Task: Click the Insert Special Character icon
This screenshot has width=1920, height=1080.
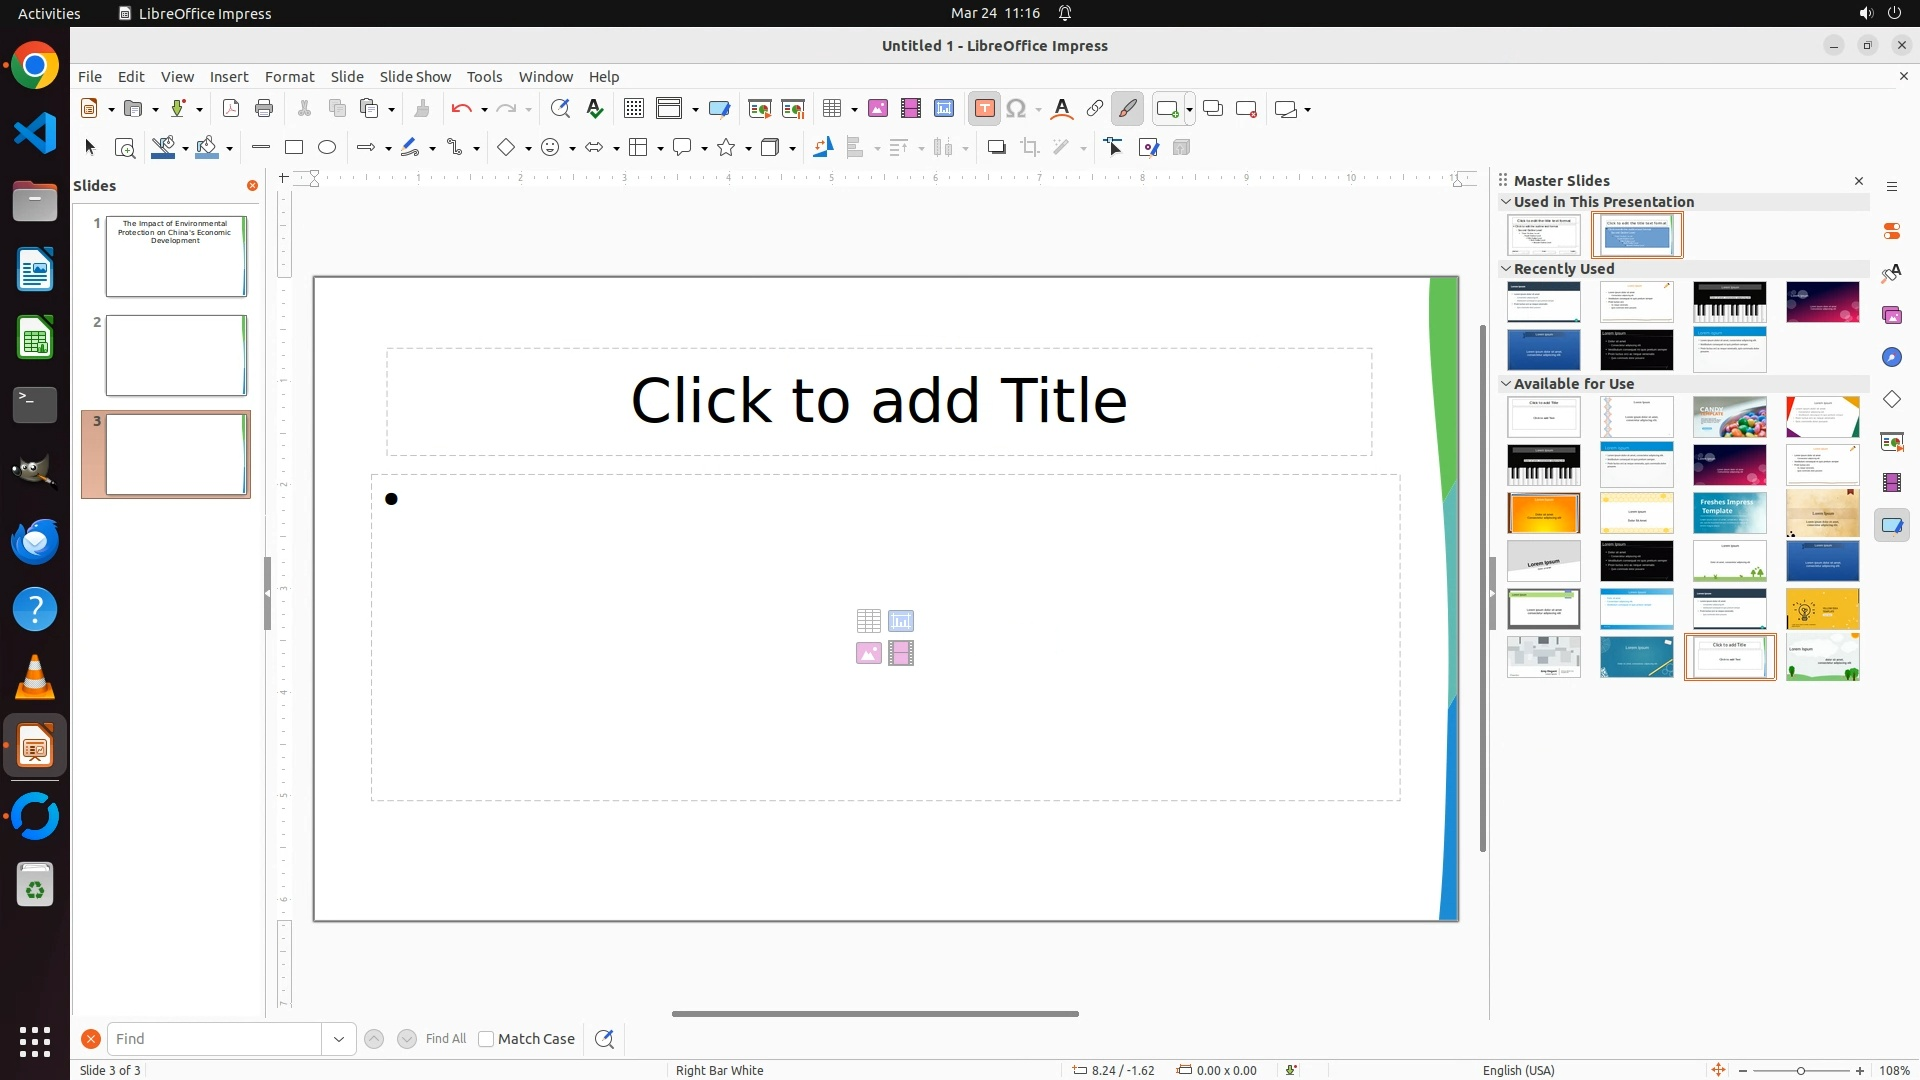Action: [x=1017, y=109]
